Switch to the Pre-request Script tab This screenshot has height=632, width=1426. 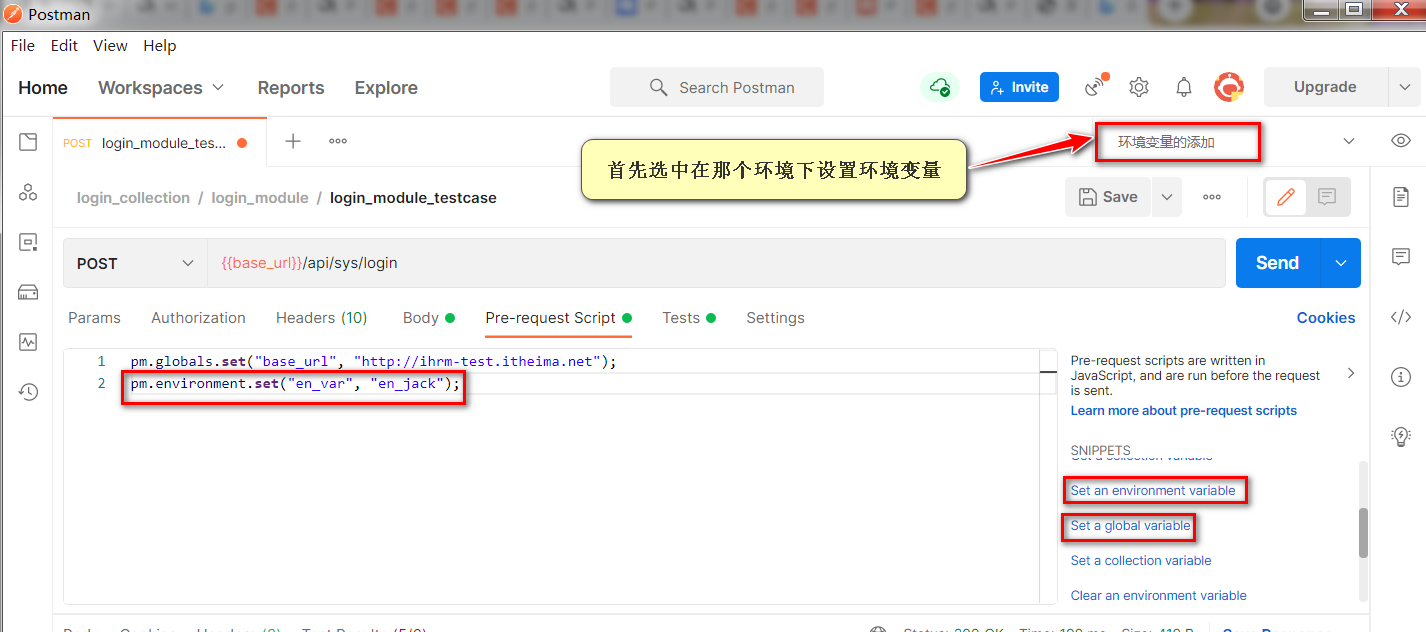[x=559, y=318]
